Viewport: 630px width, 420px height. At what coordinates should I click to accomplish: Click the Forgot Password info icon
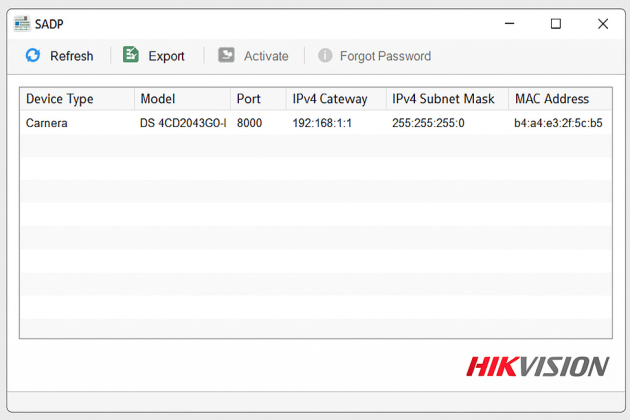(325, 55)
